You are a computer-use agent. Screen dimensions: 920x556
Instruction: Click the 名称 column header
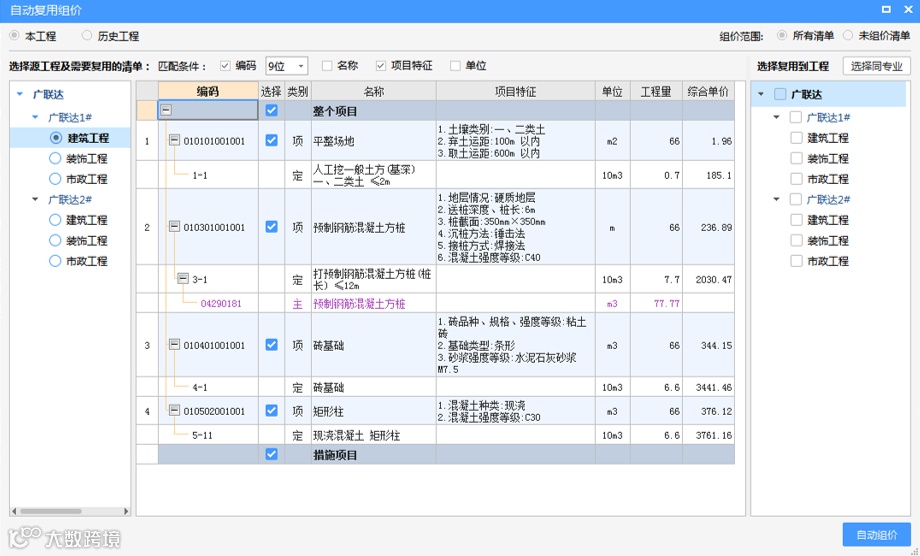(x=374, y=91)
